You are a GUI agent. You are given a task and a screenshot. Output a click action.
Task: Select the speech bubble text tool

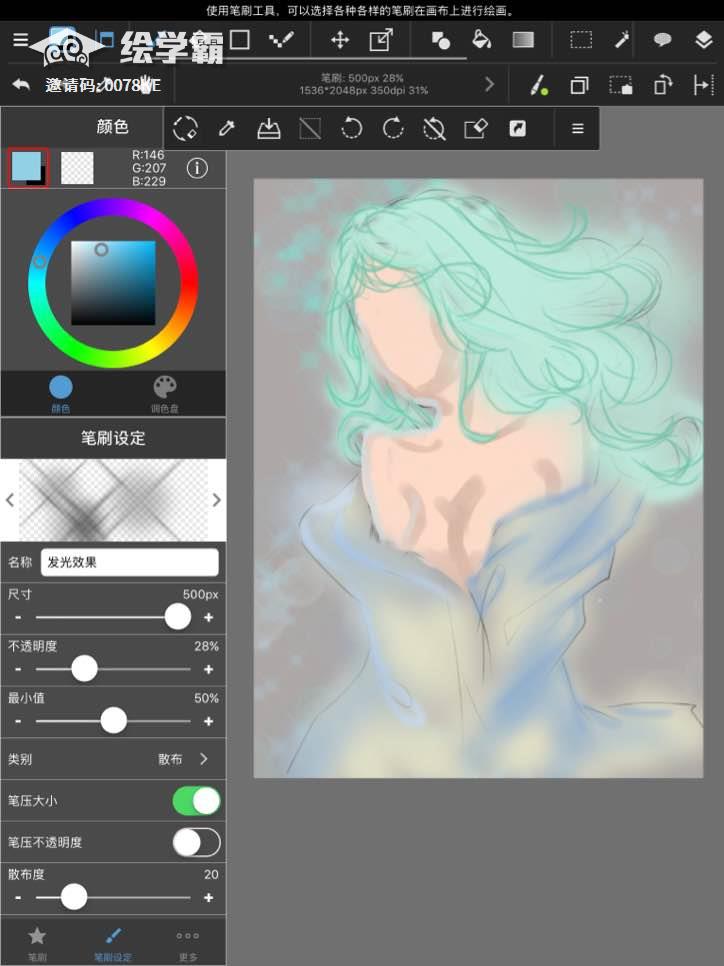point(662,41)
